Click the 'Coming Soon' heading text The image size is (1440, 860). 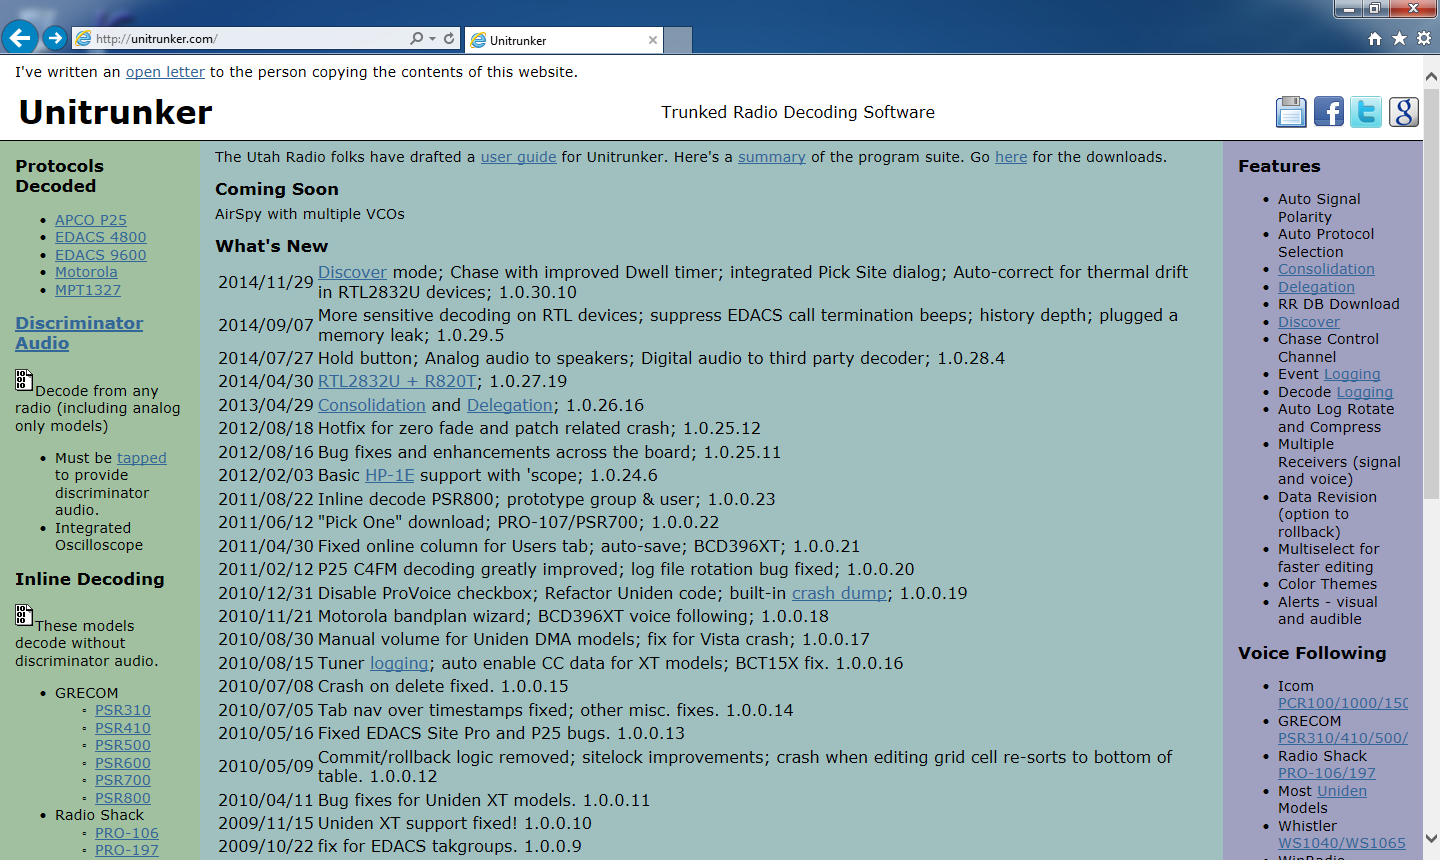277,189
